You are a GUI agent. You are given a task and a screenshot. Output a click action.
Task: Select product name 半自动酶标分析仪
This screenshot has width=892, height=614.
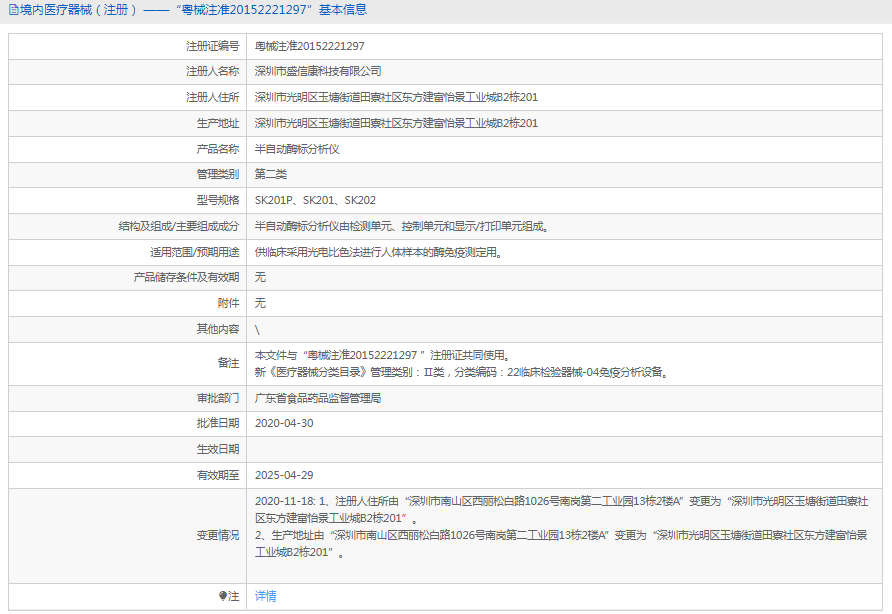point(297,149)
